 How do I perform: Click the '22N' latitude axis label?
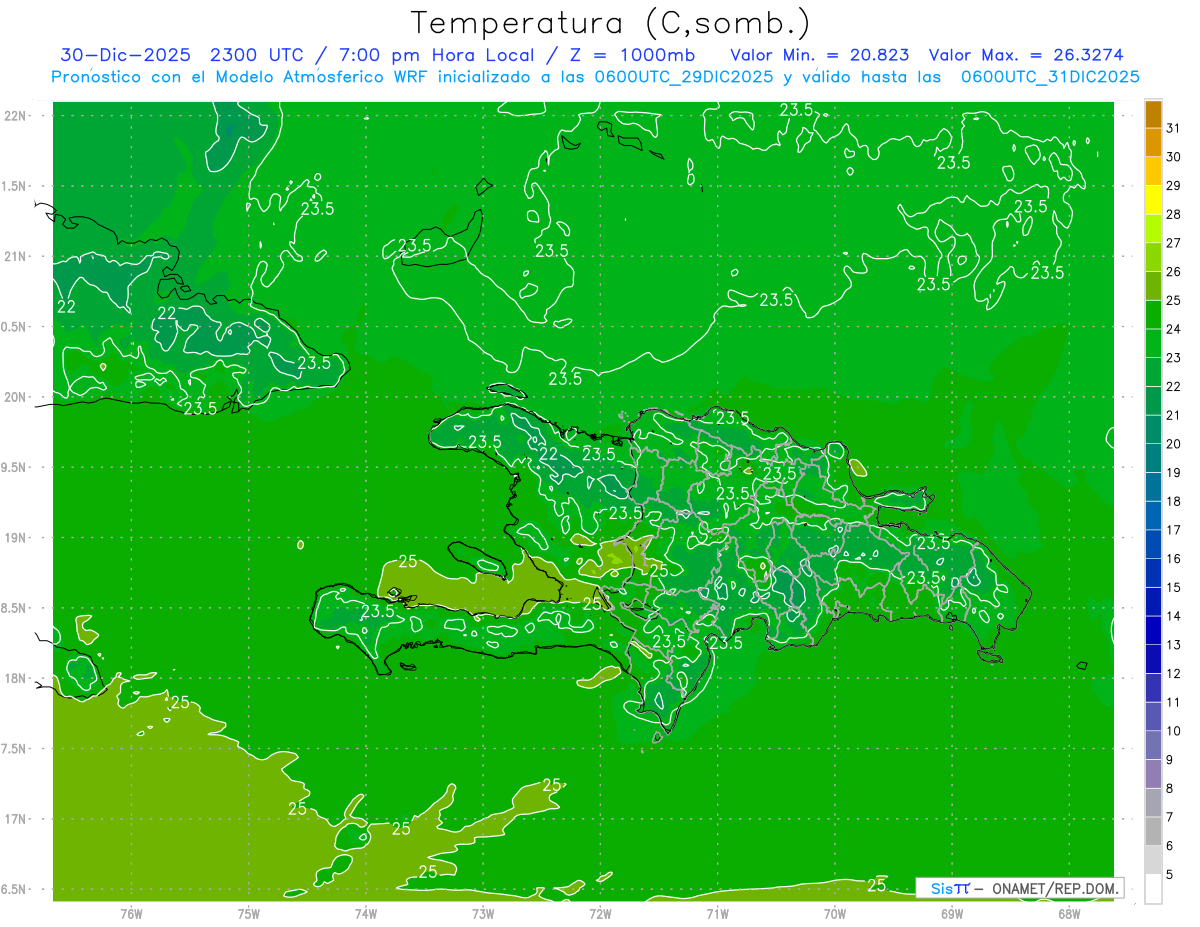15,116
